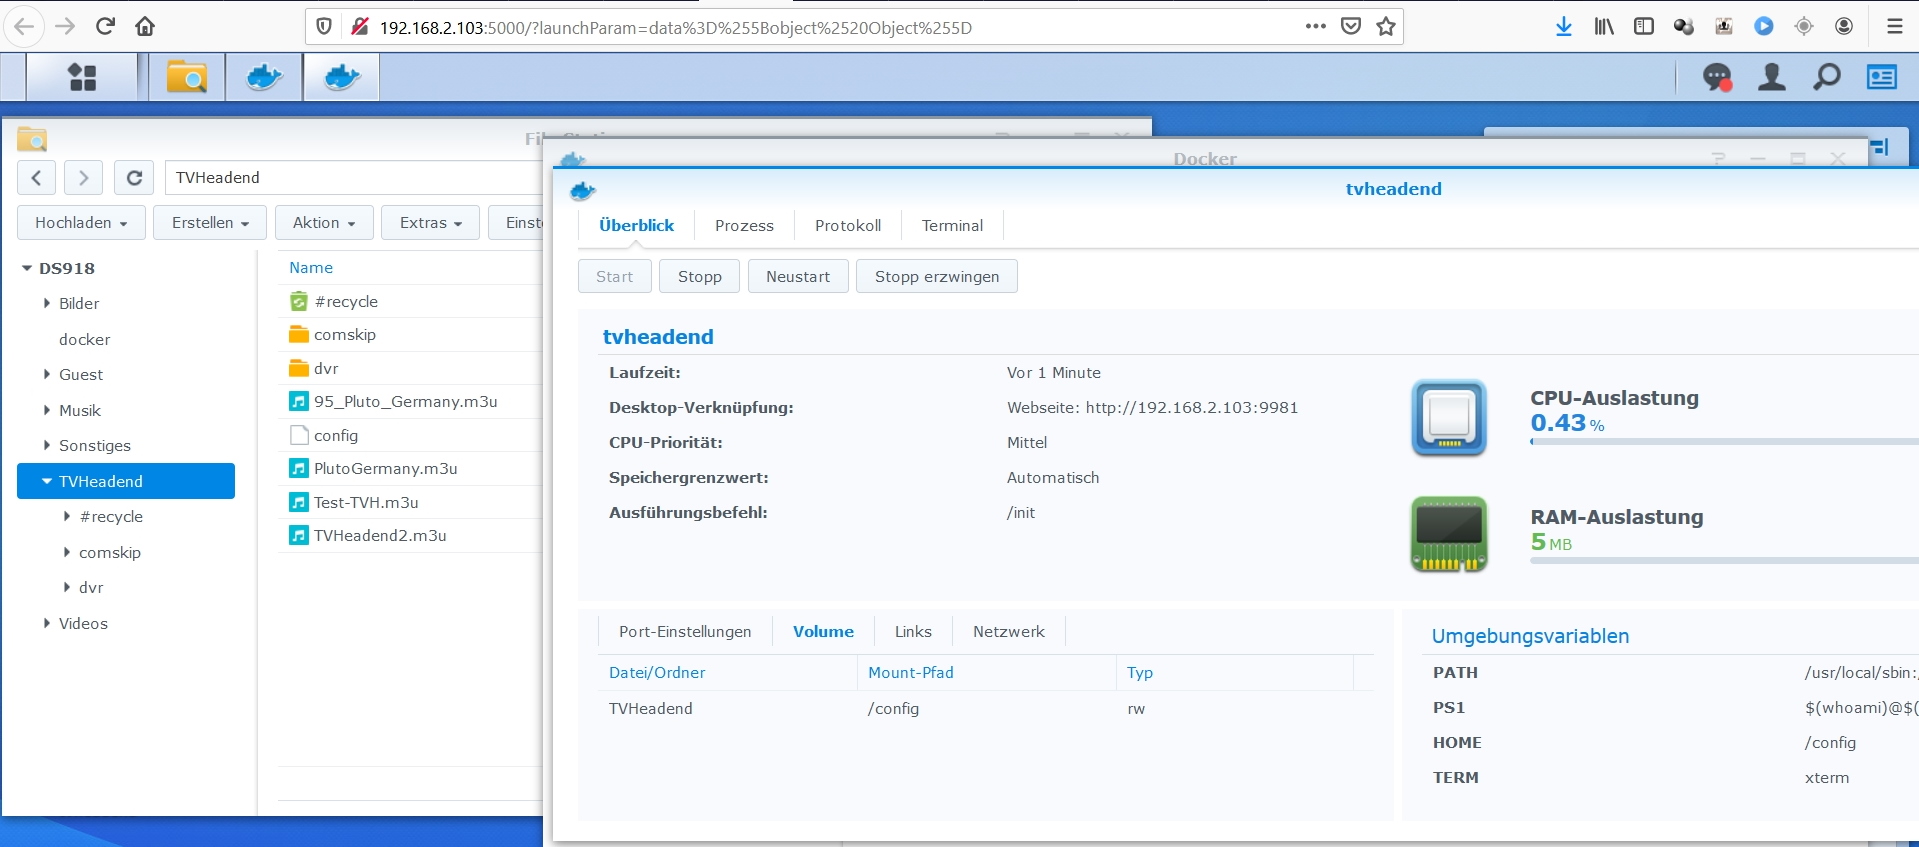Open the Firefox library icon

[x=1604, y=27]
